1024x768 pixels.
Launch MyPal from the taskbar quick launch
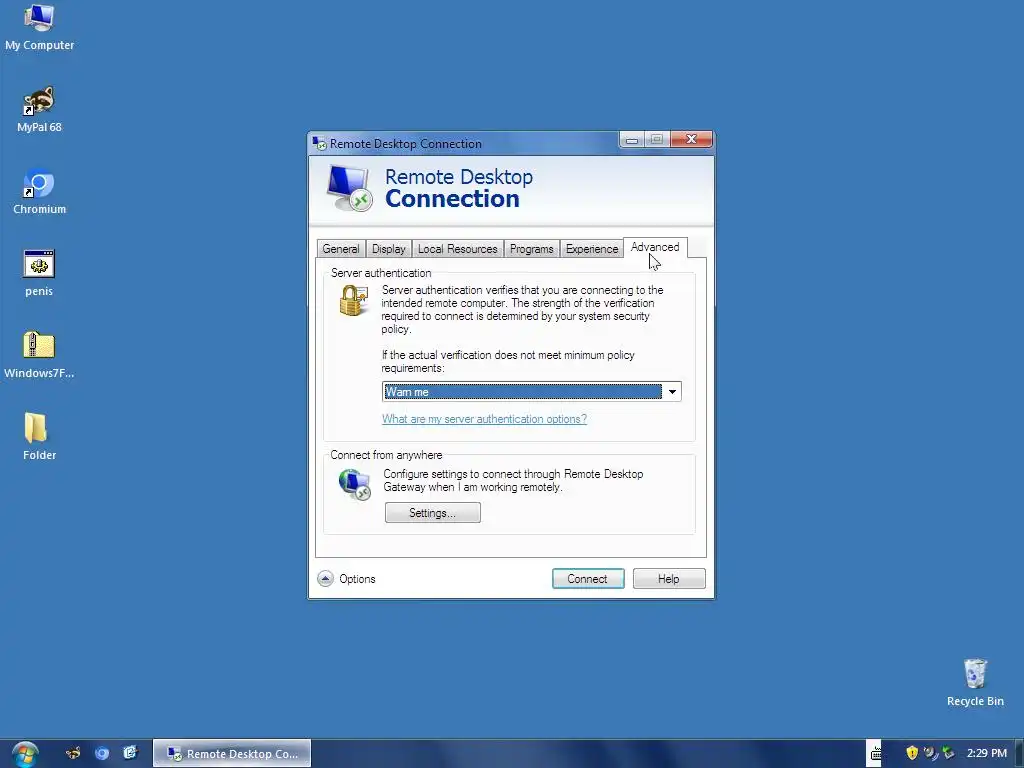coord(73,753)
